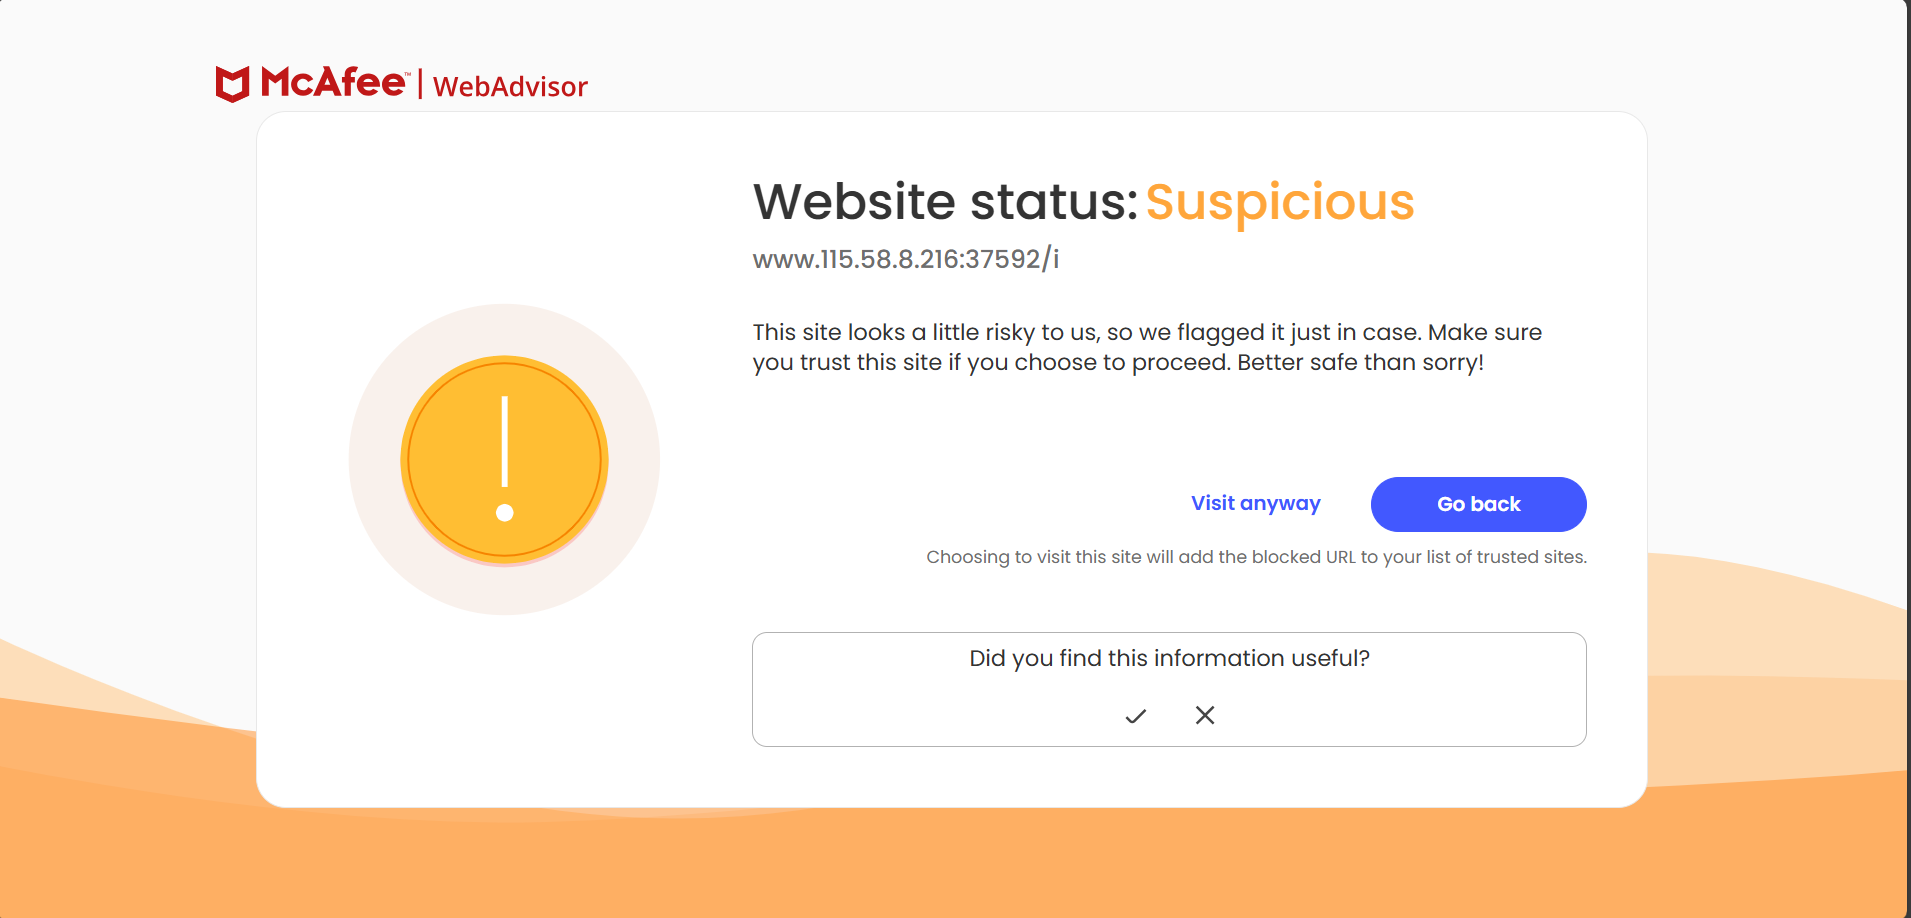Viewport: 1911px width, 918px height.
Task: Click the white dot of the exclamation mark
Action: click(x=505, y=513)
